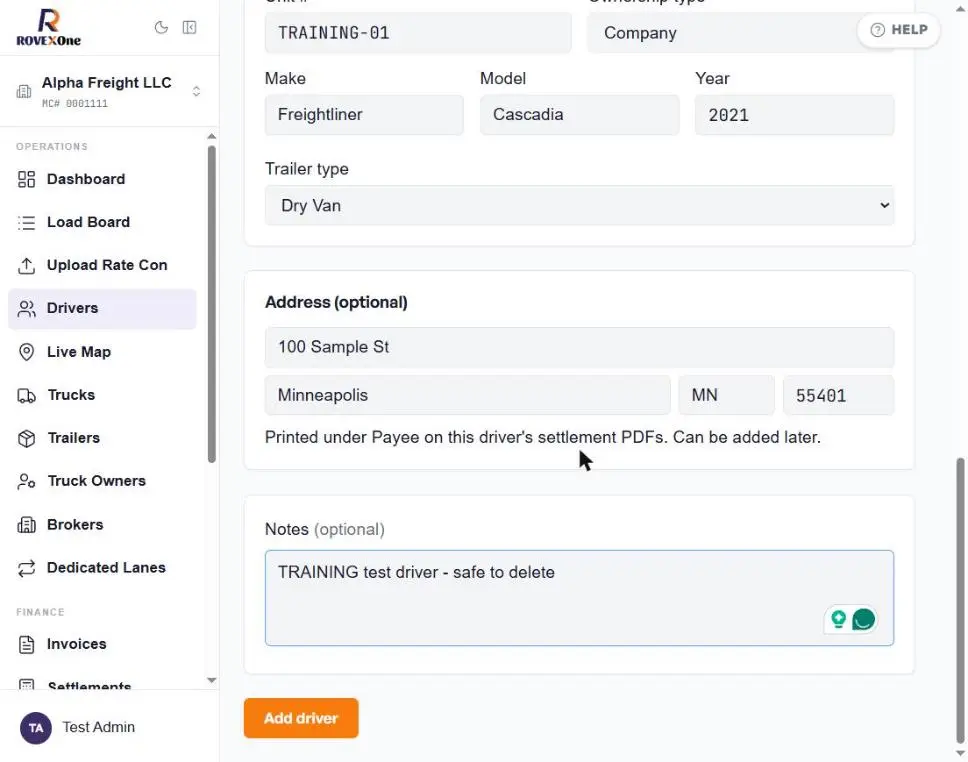
Task: Click the MC# 0001111 text
Action: point(75,104)
